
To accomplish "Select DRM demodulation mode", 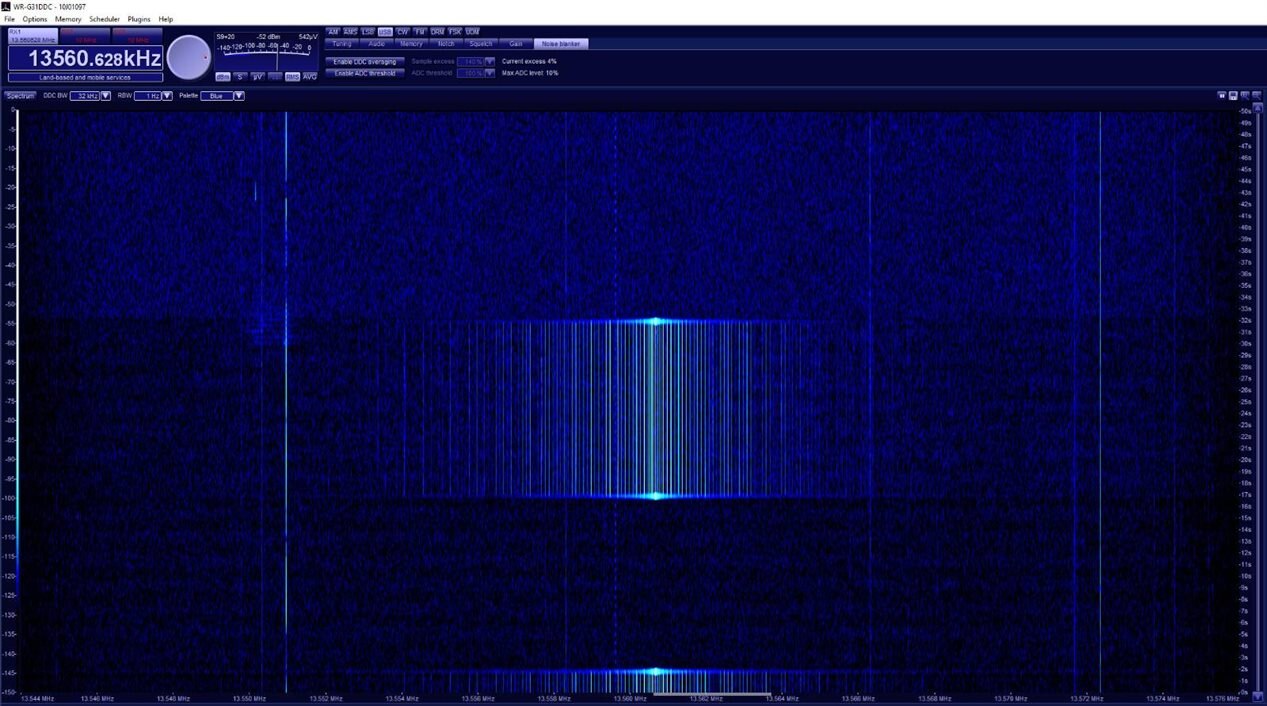I will point(437,31).
